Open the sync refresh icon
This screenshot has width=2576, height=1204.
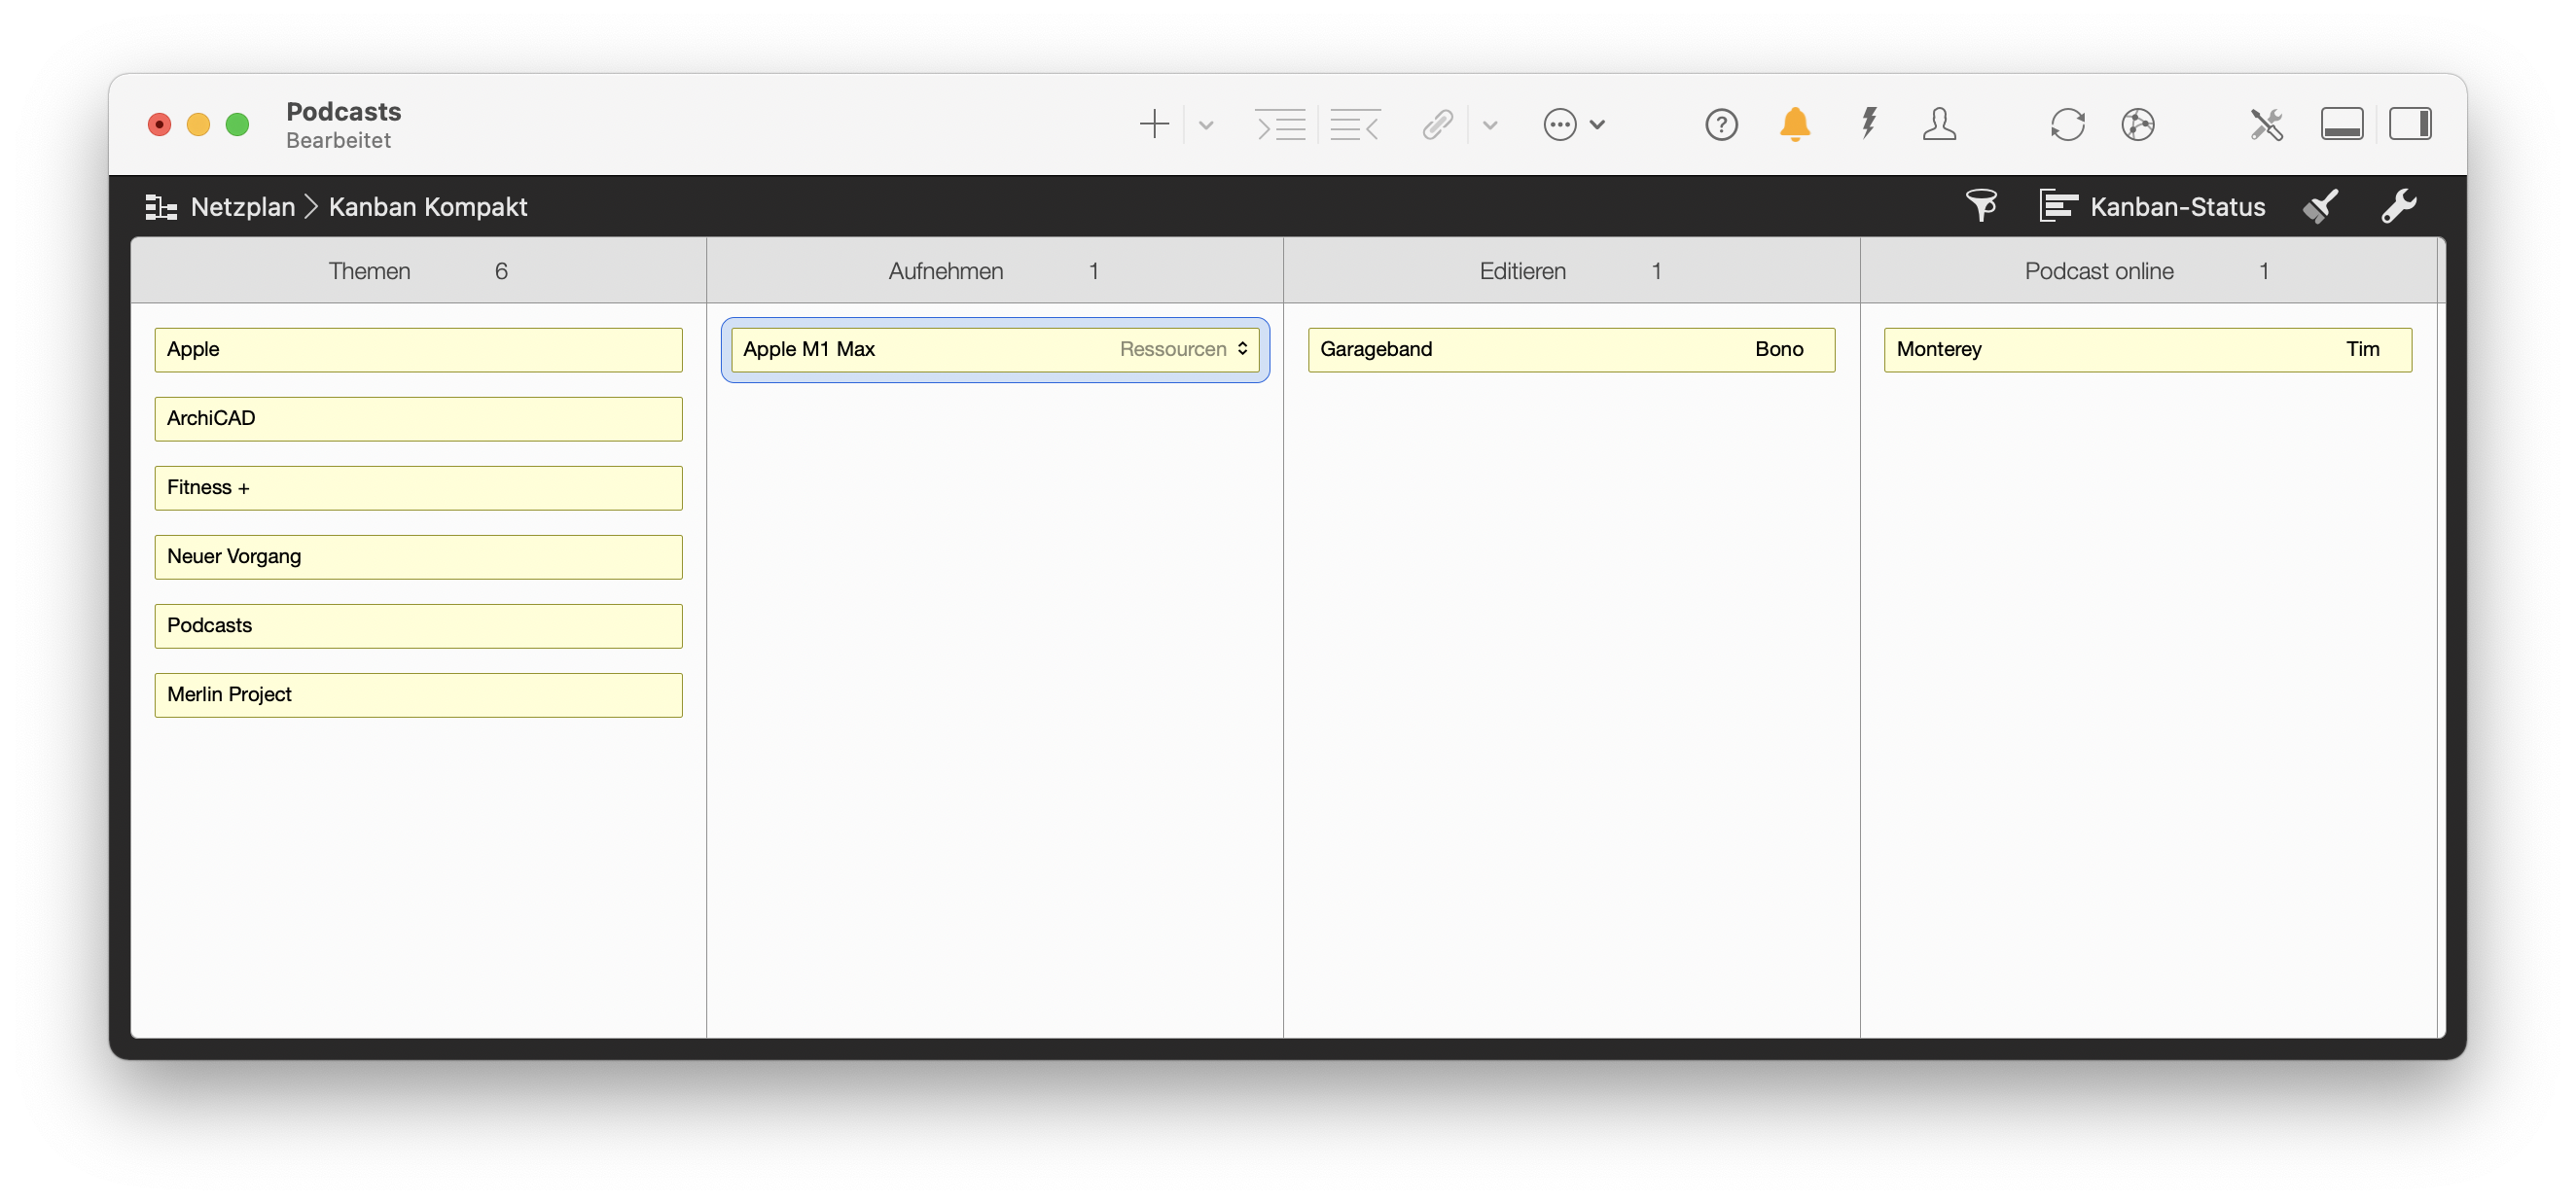(x=2067, y=124)
